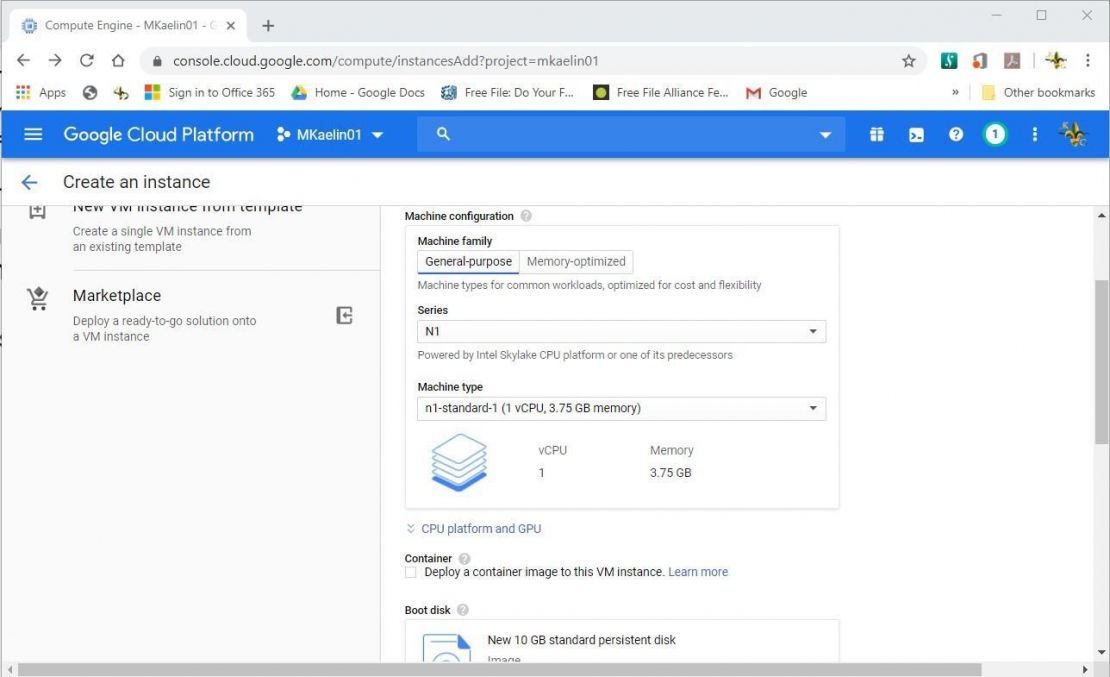Select the General-purpose machine family tab
1110x677 pixels.
[467, 261]
